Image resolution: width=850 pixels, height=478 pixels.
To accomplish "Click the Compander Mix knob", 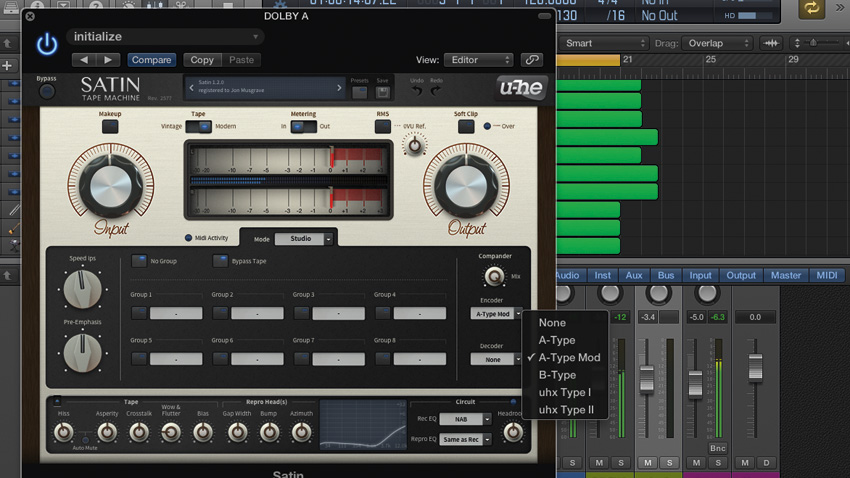I will coord(494,276).
